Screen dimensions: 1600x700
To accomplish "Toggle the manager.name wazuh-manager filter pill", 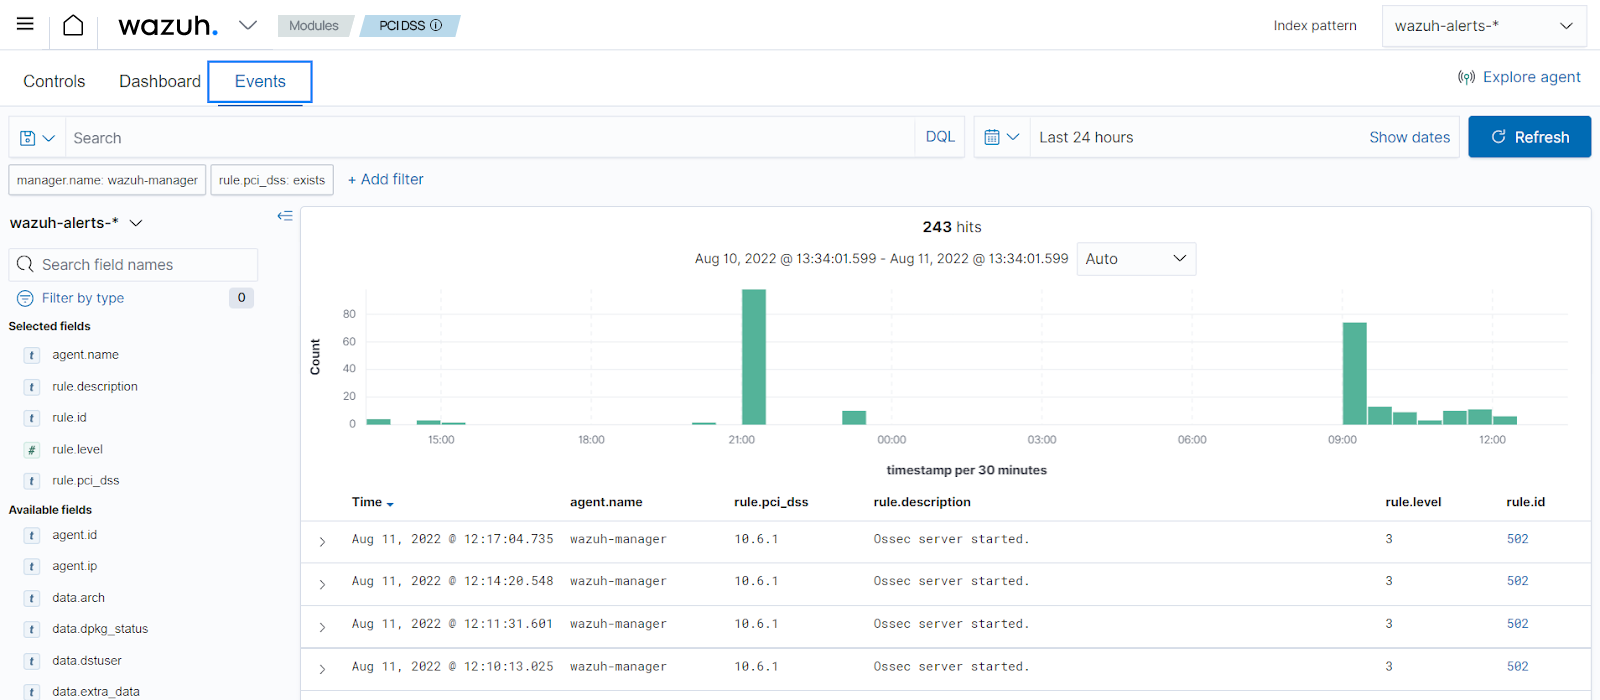I will (x=107, y=180).
